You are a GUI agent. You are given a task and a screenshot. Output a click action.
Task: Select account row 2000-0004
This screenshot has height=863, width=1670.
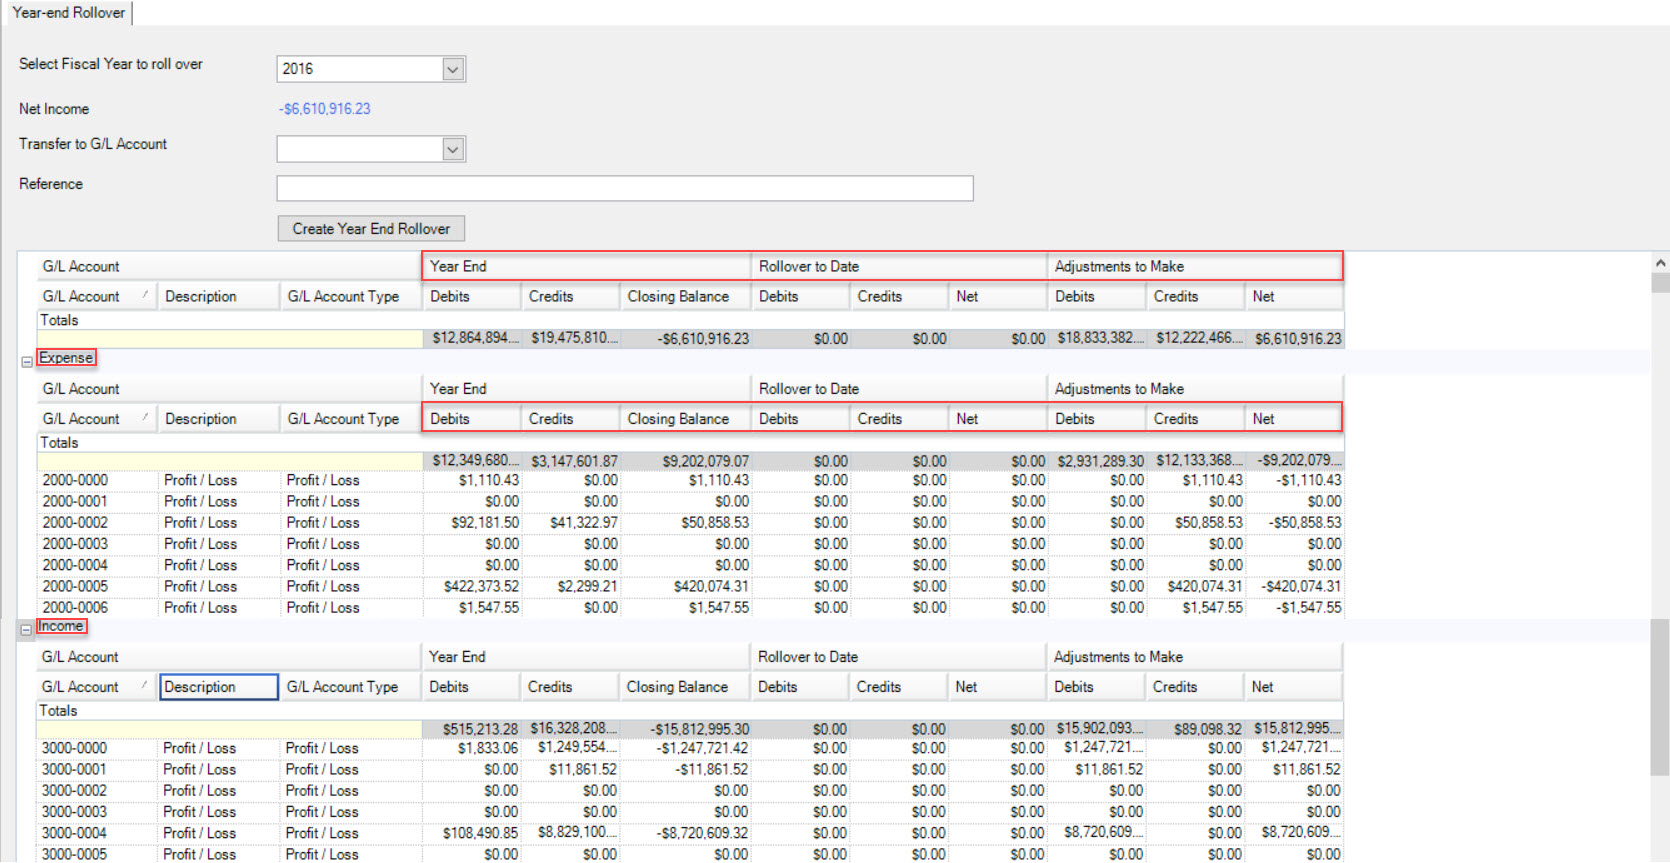tap(690, 566)
